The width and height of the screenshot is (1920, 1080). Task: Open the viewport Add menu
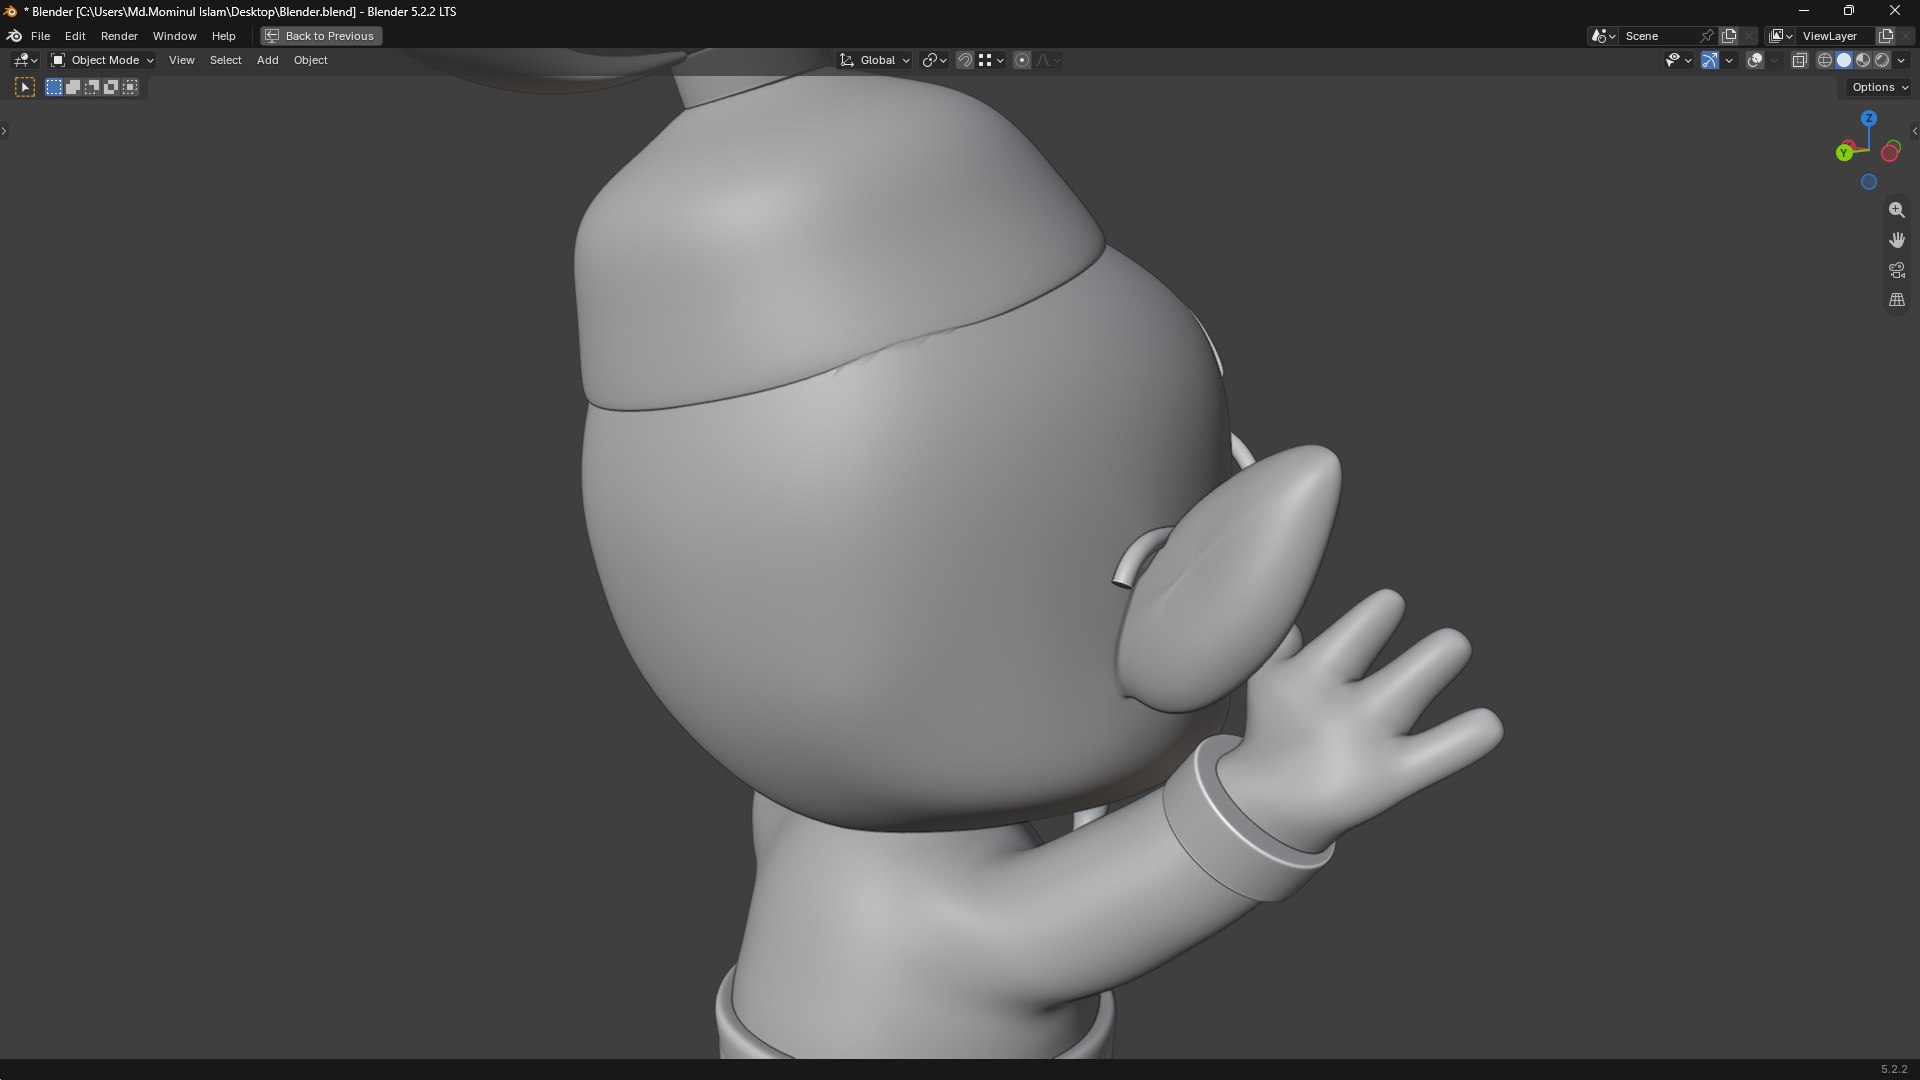tap(268, 61)
